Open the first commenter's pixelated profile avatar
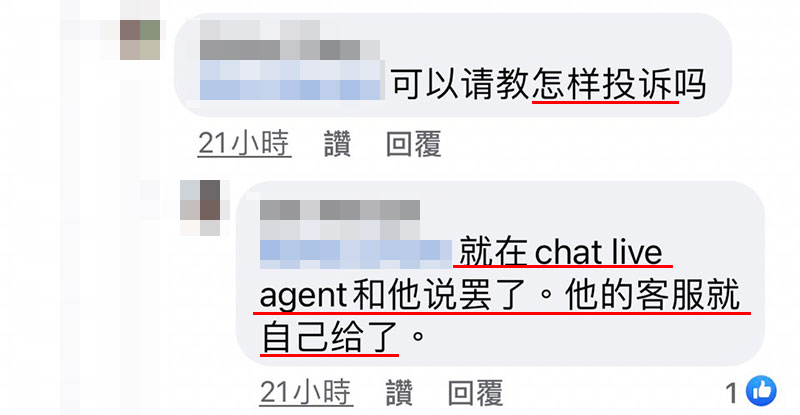Viewport: 800px width, 415px height. [140, 40]
